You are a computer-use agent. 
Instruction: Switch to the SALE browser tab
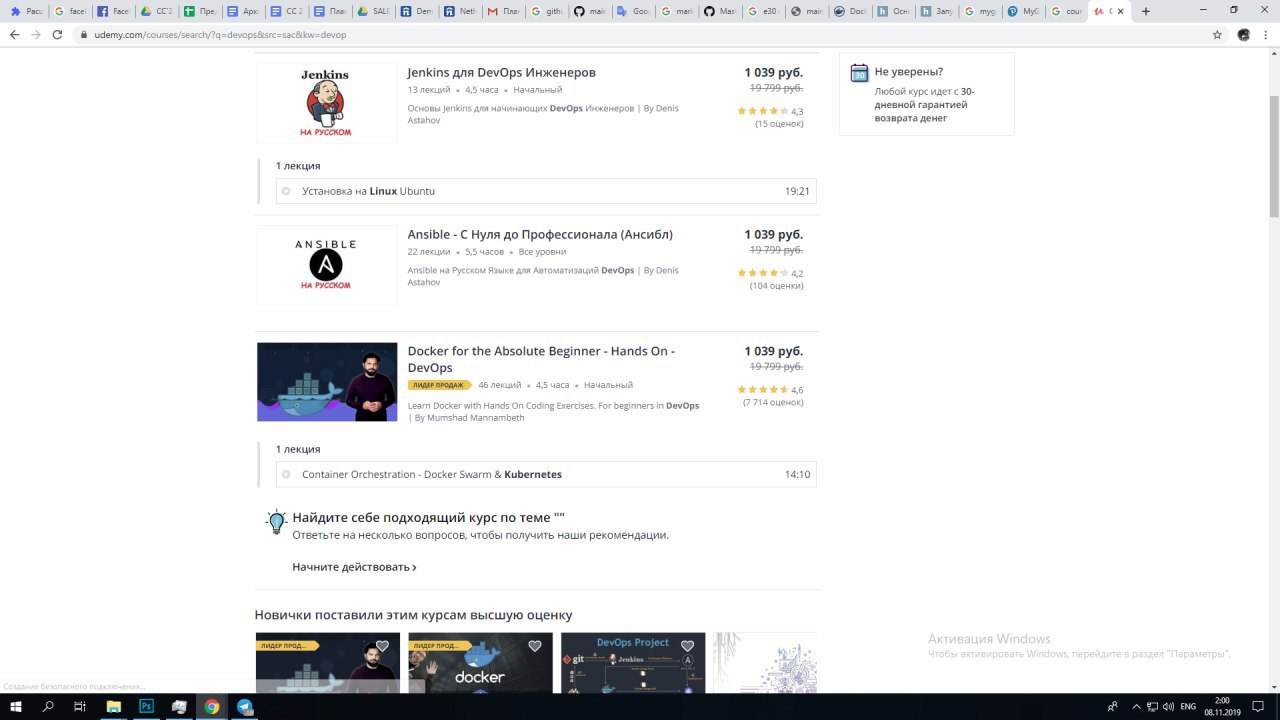374,12
